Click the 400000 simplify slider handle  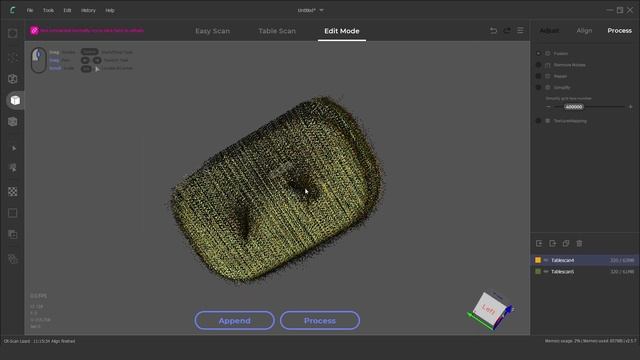click(x=573, y=107)
